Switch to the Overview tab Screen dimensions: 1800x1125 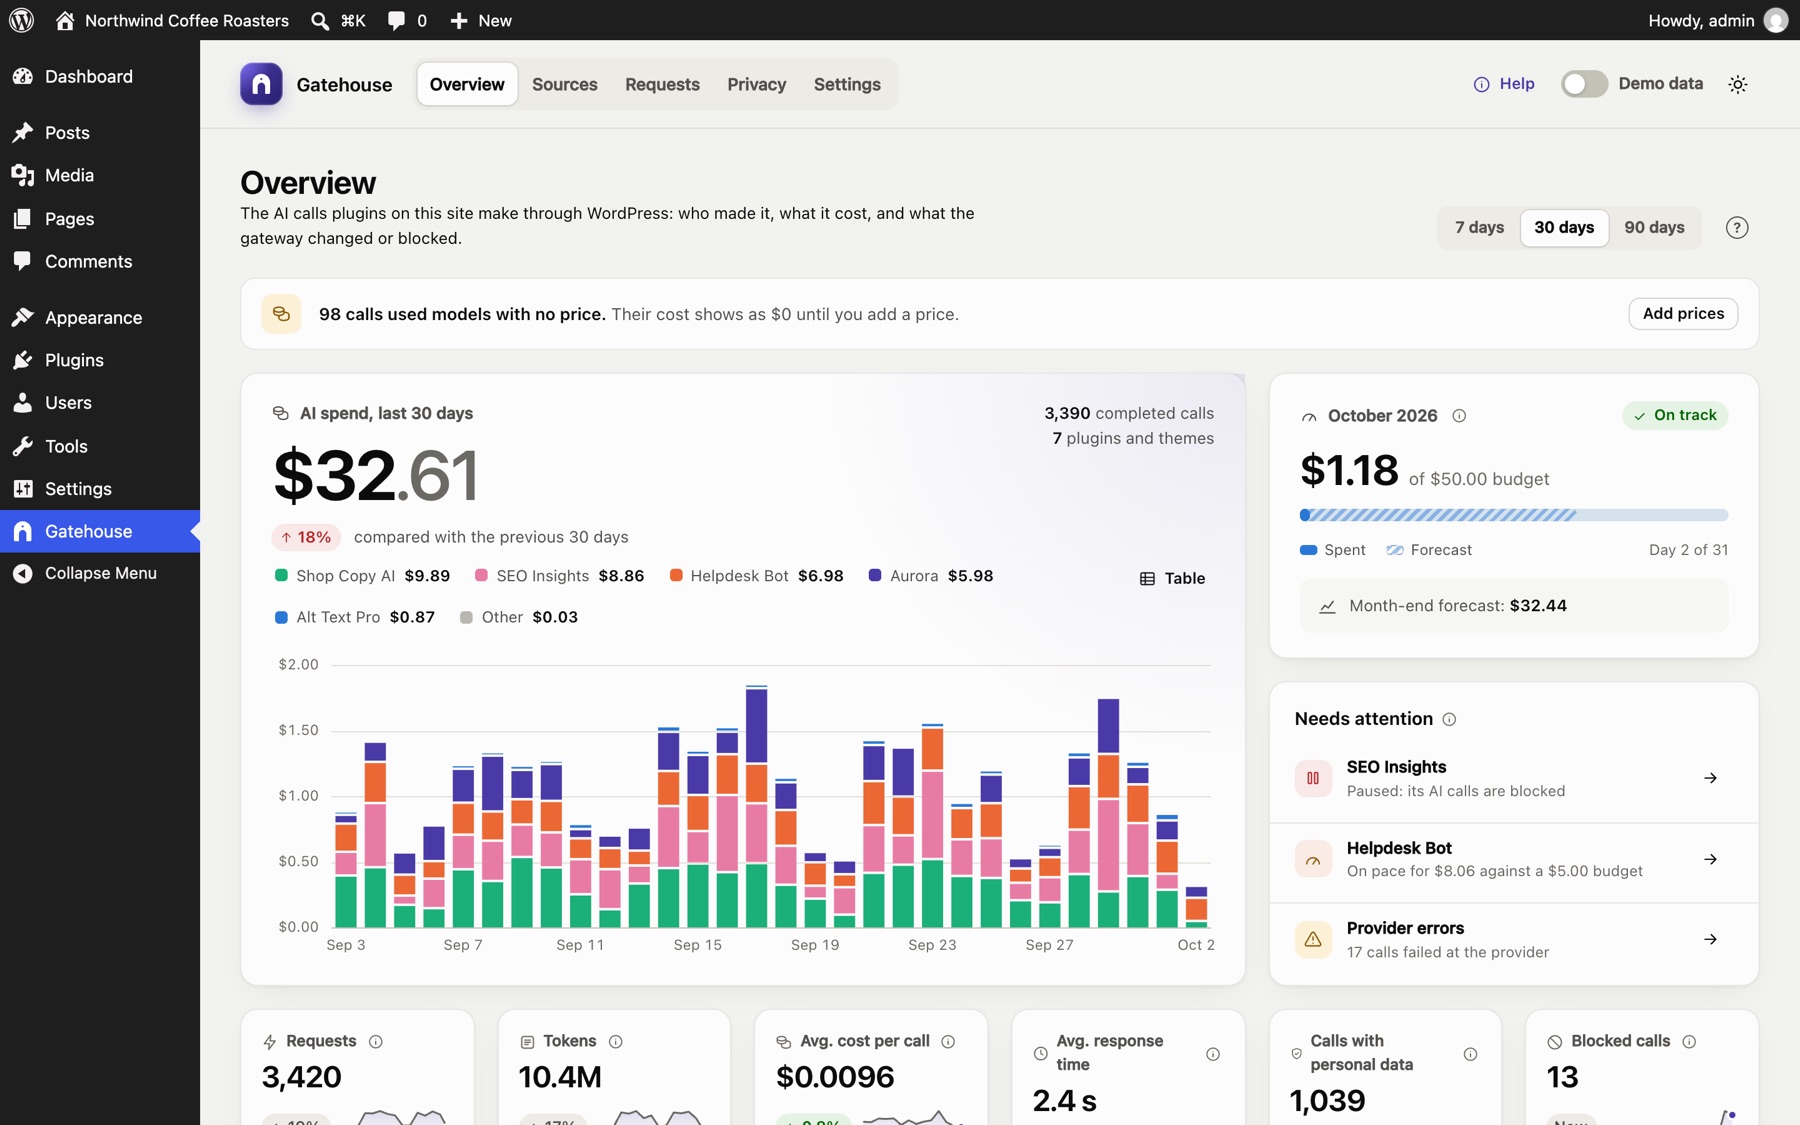pos(467,84)
